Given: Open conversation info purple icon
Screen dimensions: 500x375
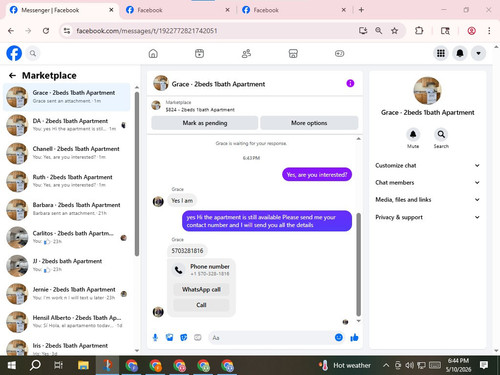Looking at the screenshot, I should click(x=350, y=83).
